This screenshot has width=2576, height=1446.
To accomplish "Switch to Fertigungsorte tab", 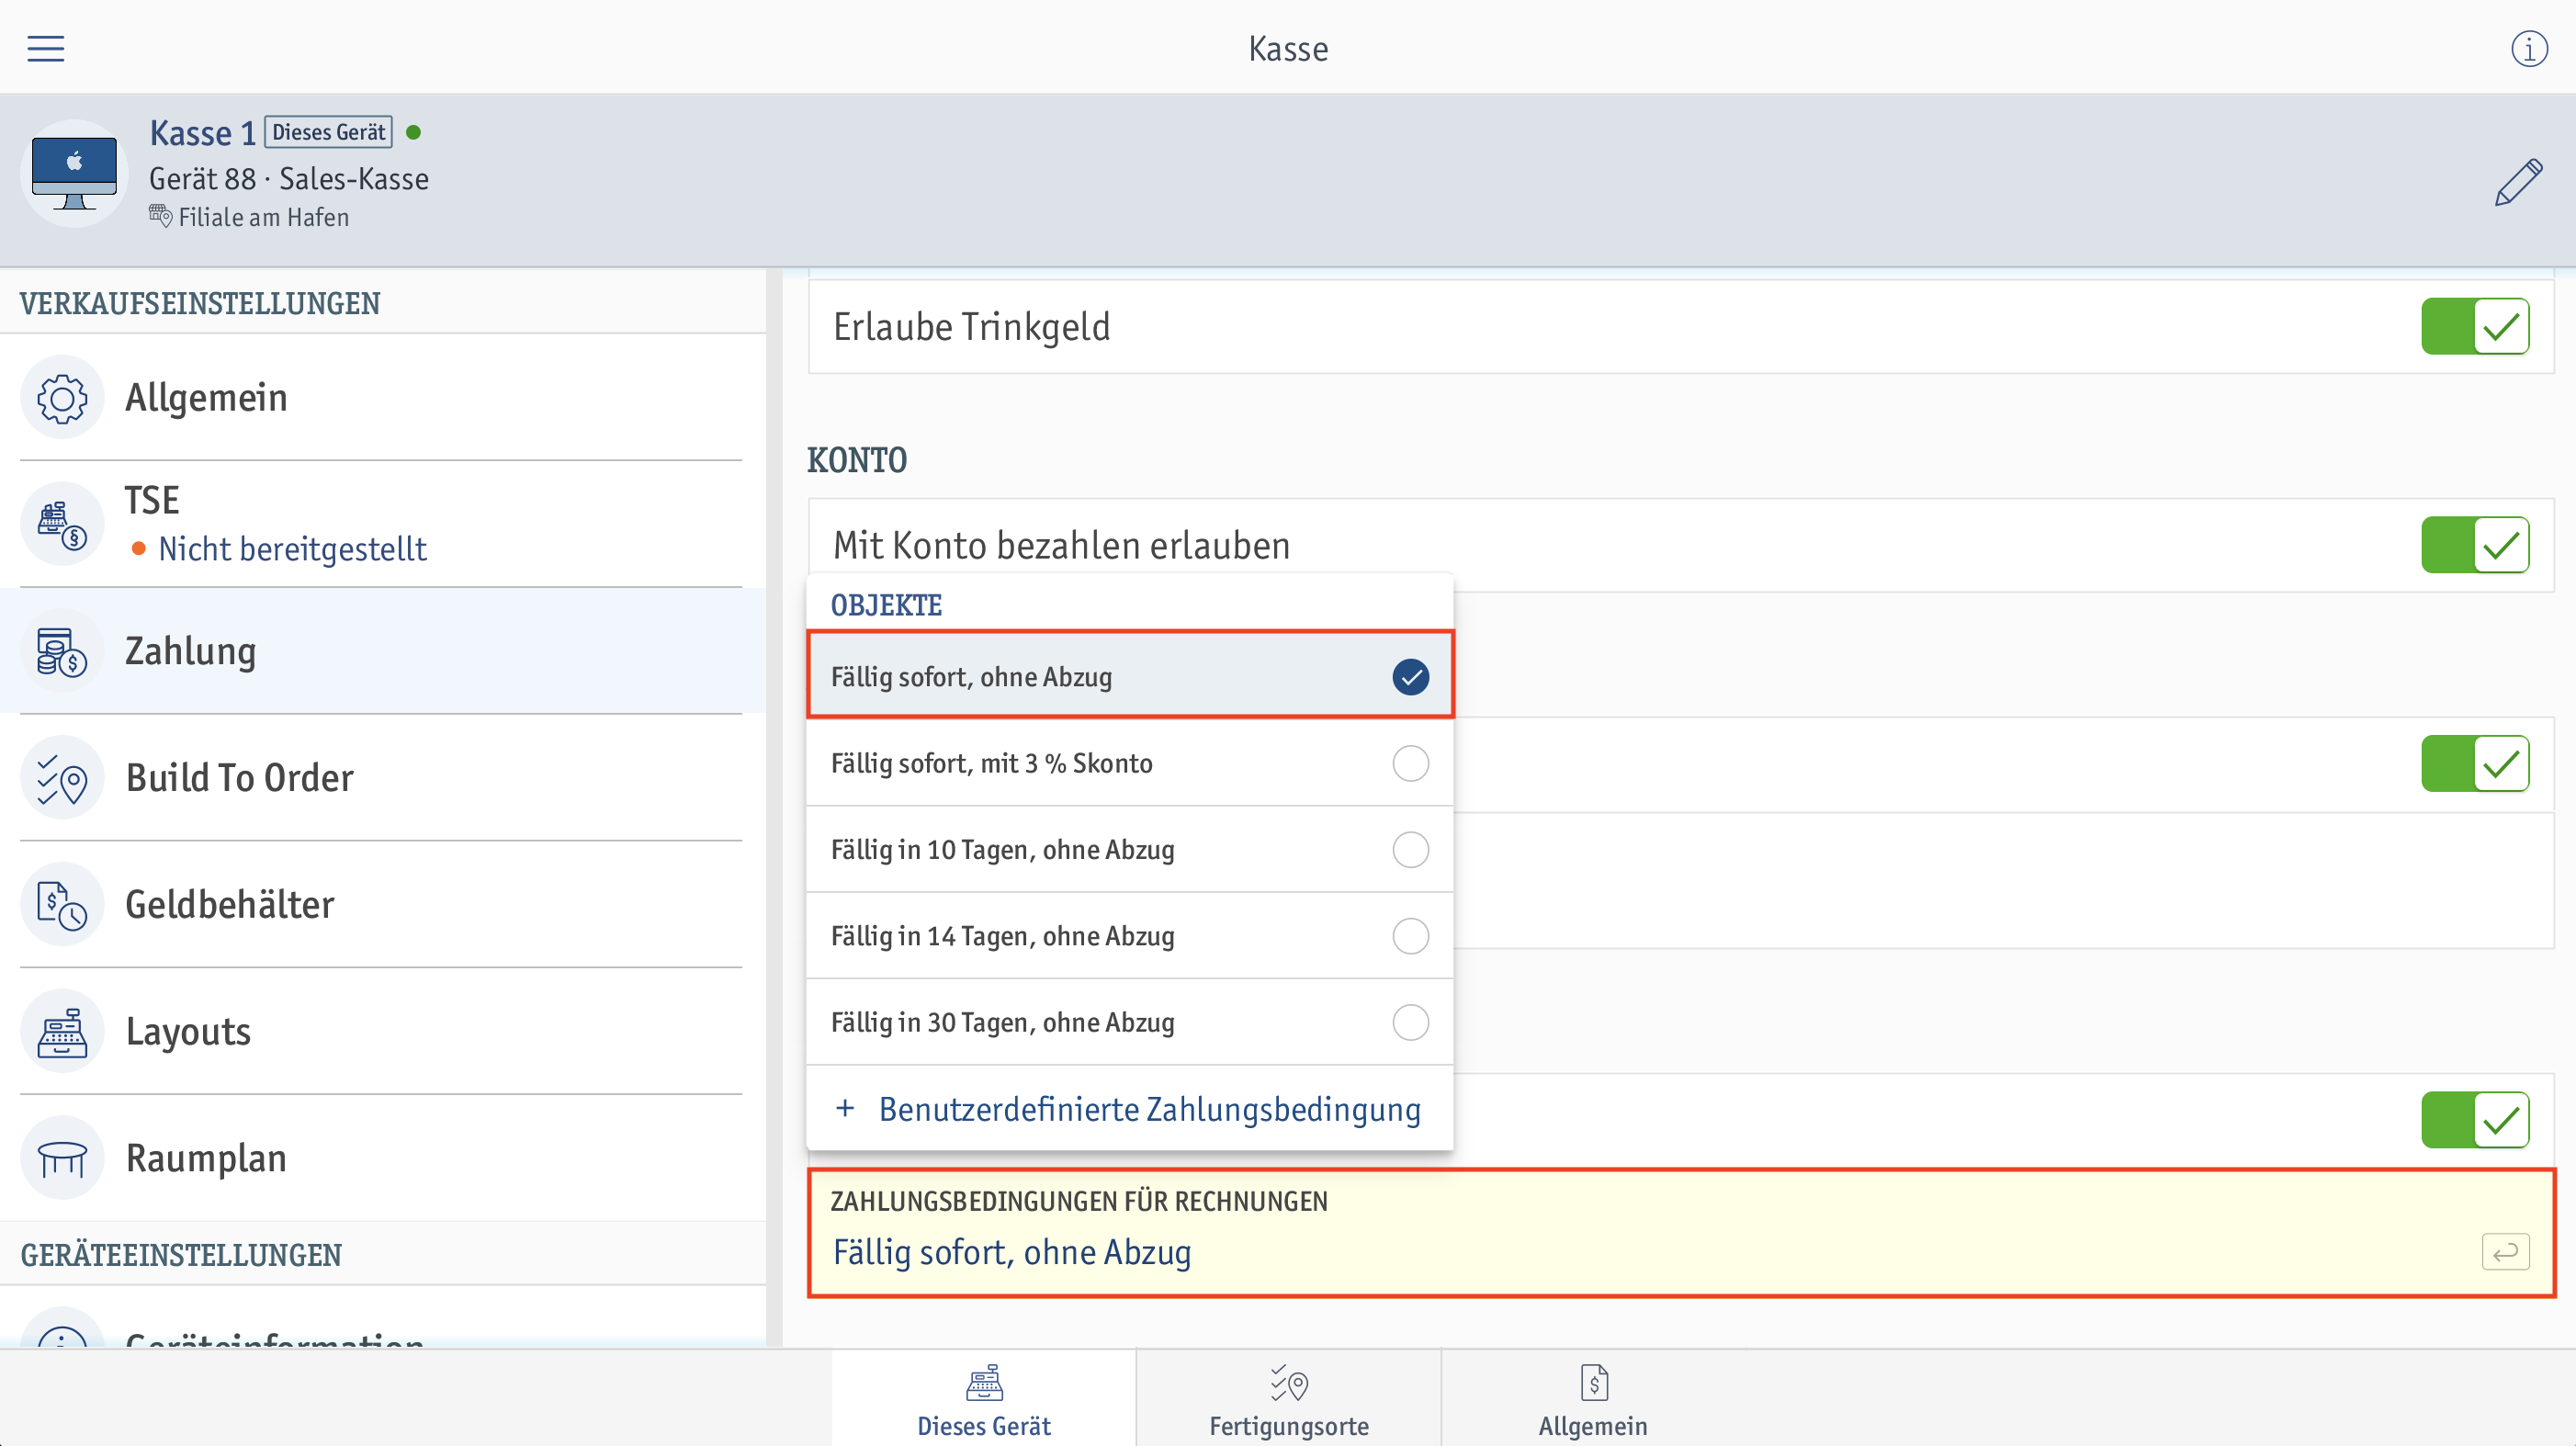I will click(x=1289, y=1399).
